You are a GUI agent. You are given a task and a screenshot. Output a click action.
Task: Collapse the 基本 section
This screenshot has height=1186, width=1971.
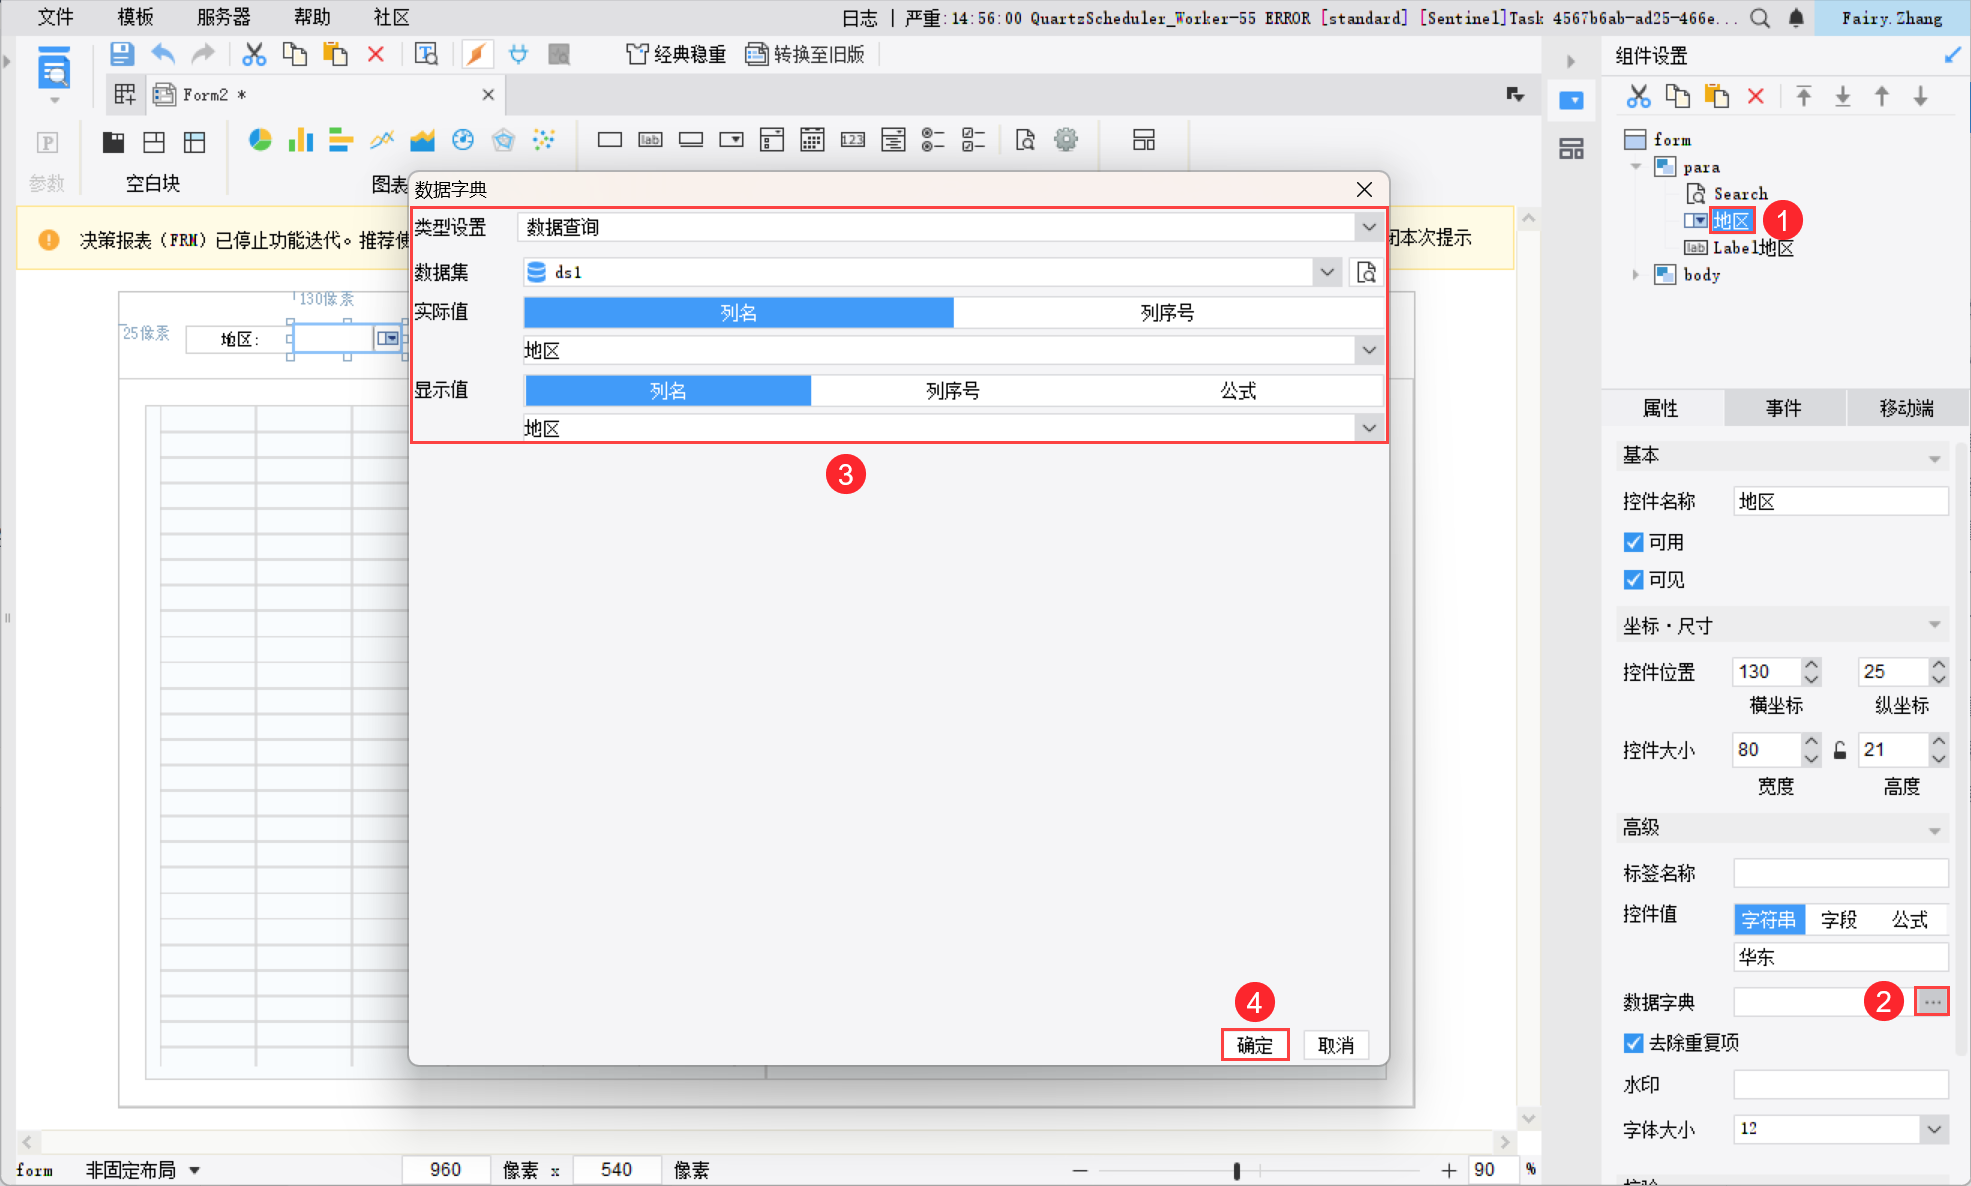1935,458
